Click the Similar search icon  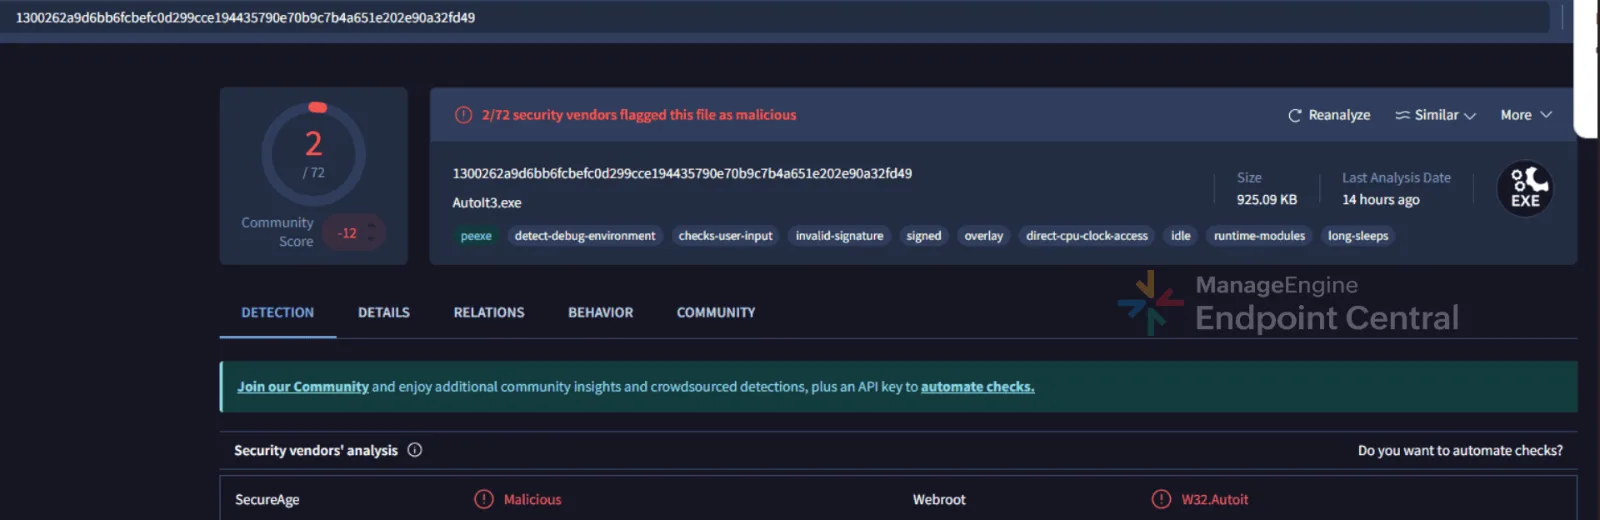click(1403, 115)
